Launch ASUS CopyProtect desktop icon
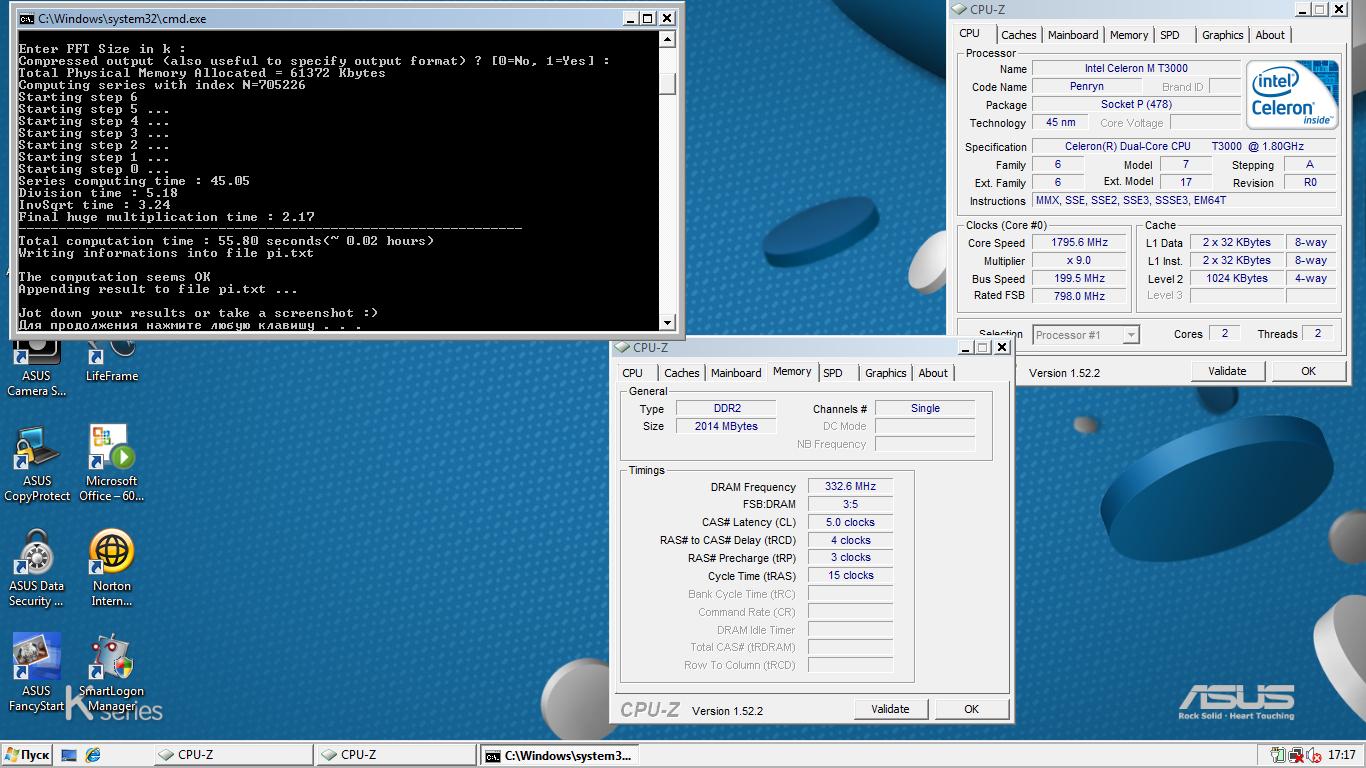1366x768 pixels. (x=37, y=463)
